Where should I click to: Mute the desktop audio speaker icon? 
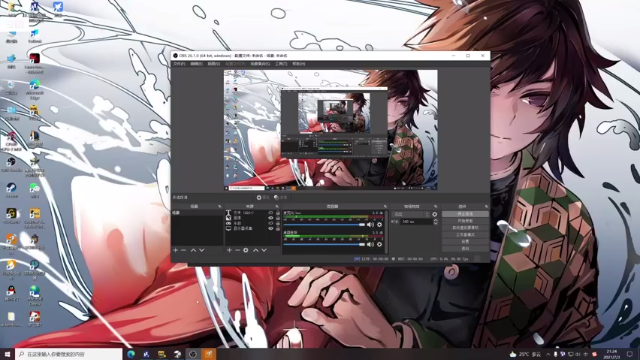(x=370, y=244)
